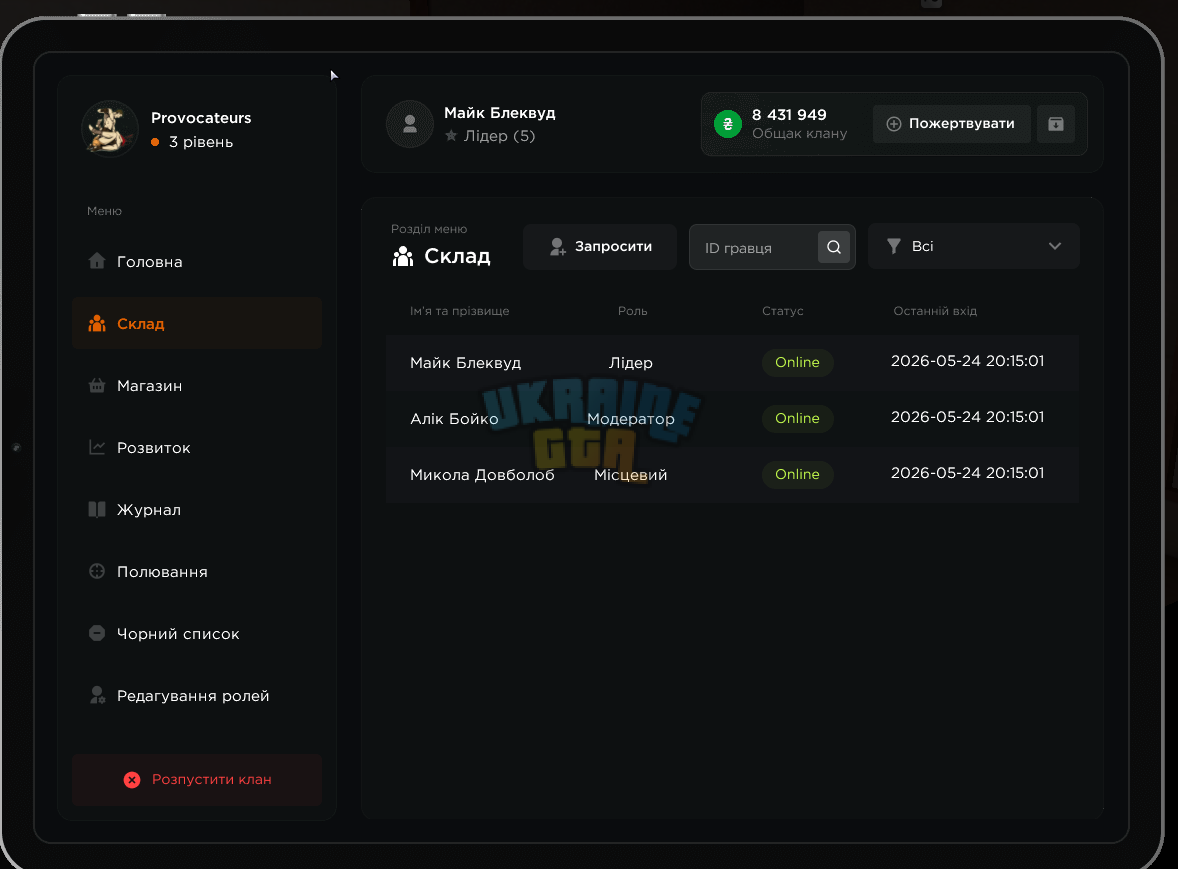Screen dimensions: 1178x869
Task: Click the Запросити button
Action: tap(600, 246)
